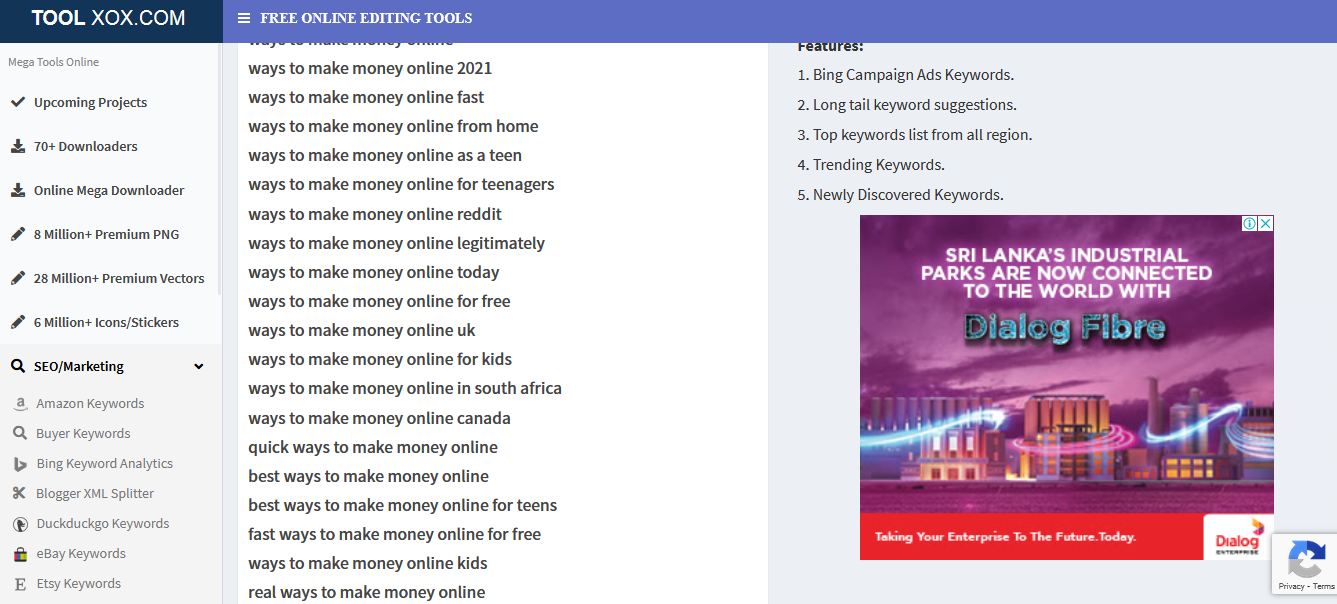Click 'ways to make money online fast'
Screen dimensions: 1337x604
tap(366, 97)
